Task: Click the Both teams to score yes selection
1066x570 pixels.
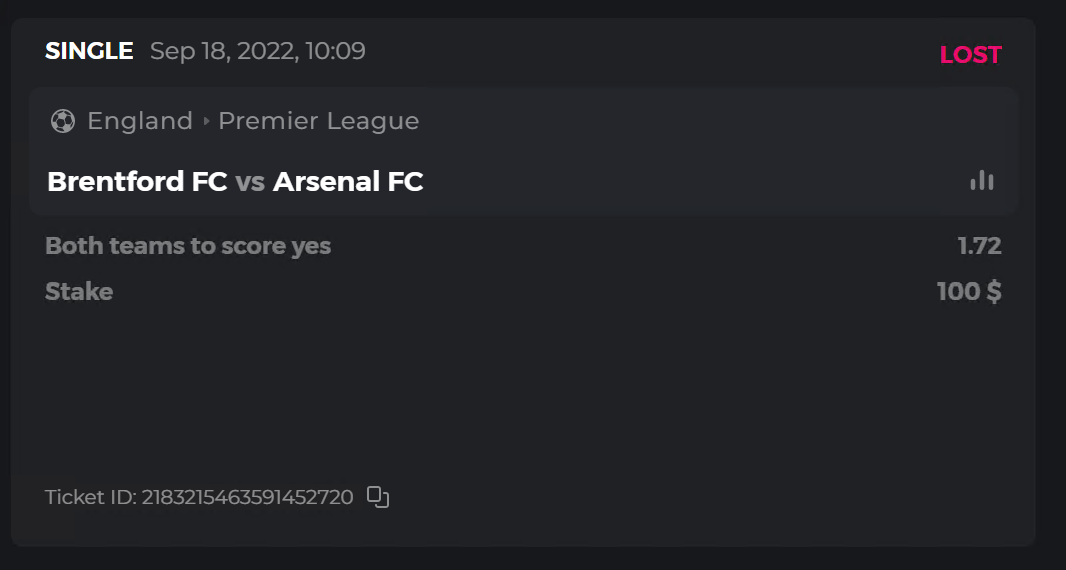Action: 188,245
